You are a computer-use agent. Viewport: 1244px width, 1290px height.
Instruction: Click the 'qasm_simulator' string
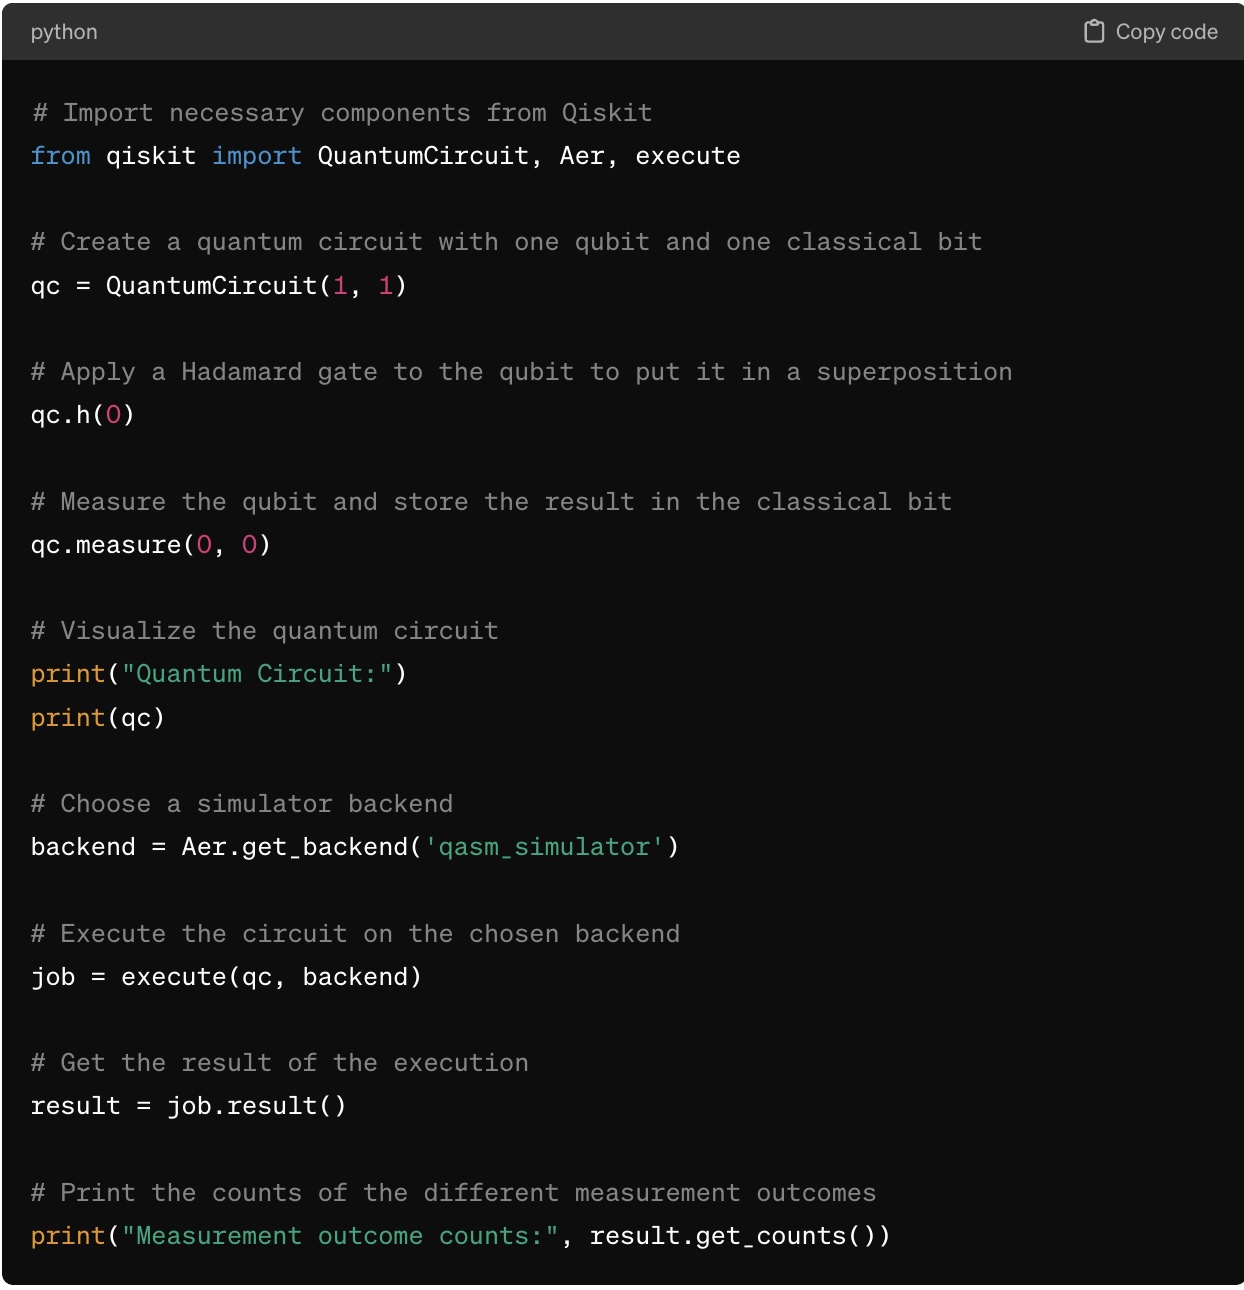coord(544,847)
